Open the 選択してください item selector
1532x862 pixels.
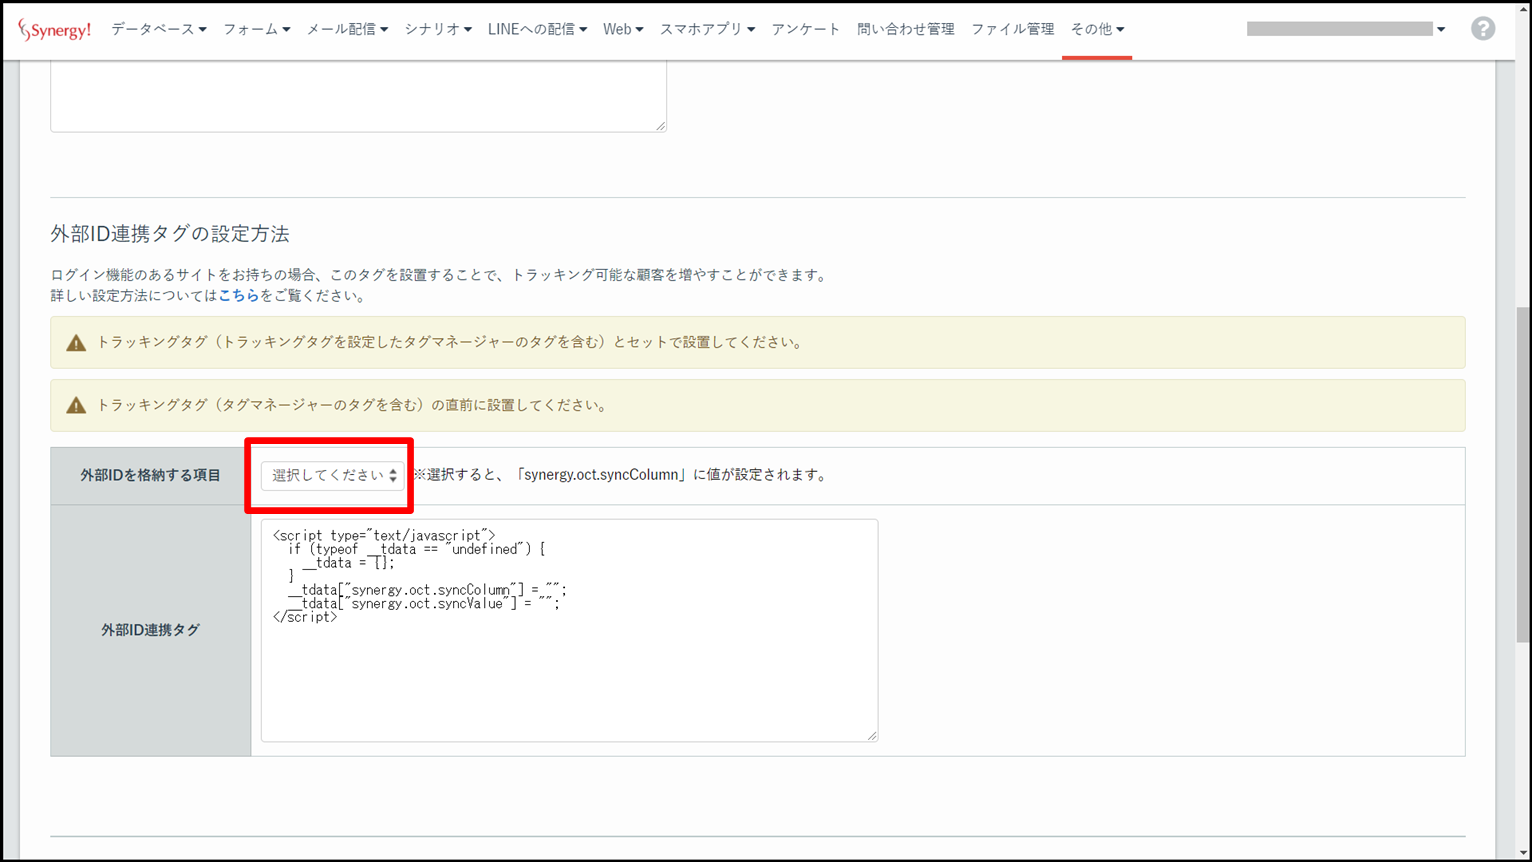point(333,476)
